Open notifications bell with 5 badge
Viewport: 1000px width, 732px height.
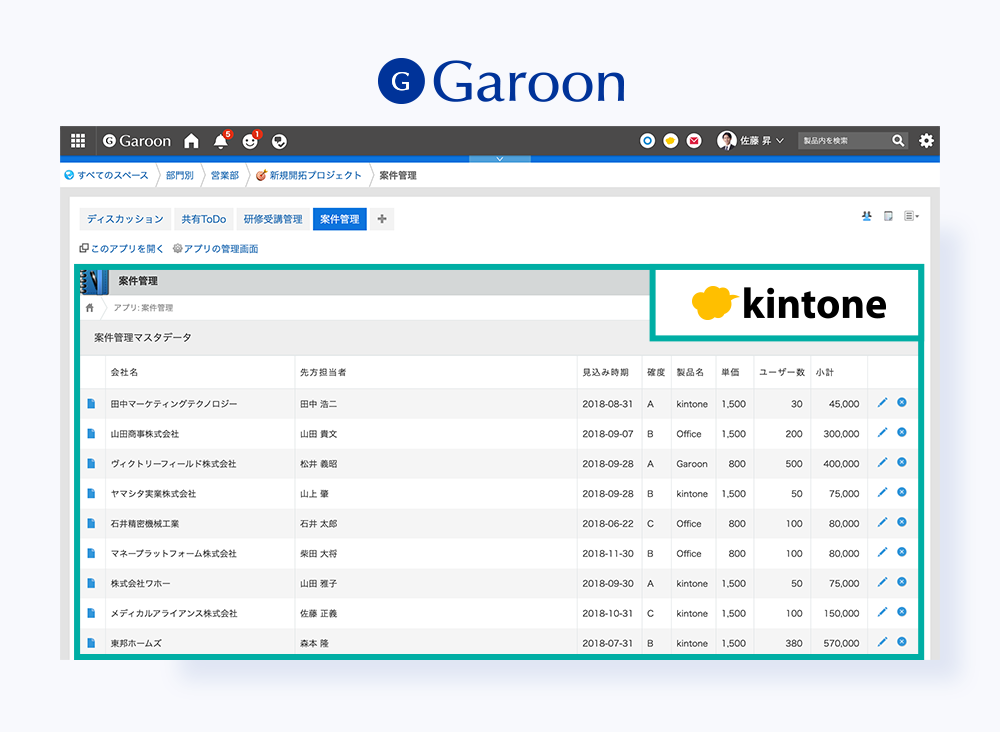(221, 141)
